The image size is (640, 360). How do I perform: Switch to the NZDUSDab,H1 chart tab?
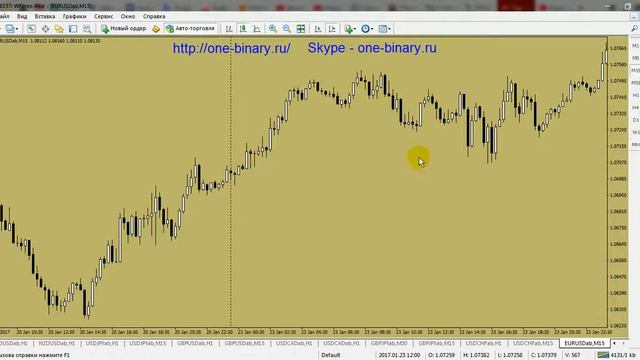[57, 344]
